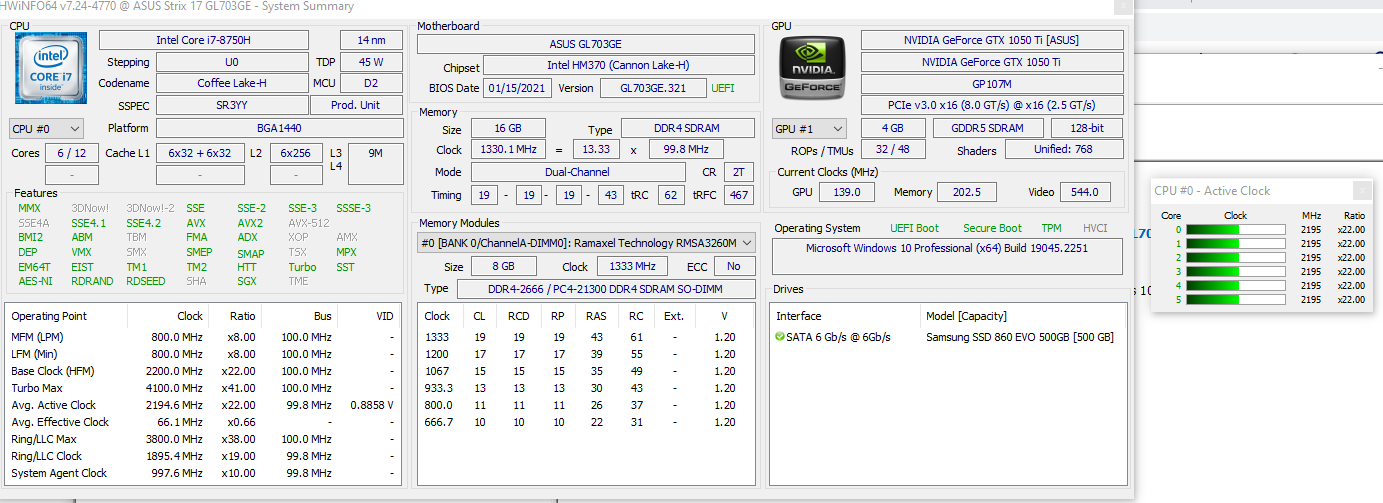The width and height of the screenshot is (1383, 503).
Task: Click the Secure Boot label
Action: [x=992, y=228]
